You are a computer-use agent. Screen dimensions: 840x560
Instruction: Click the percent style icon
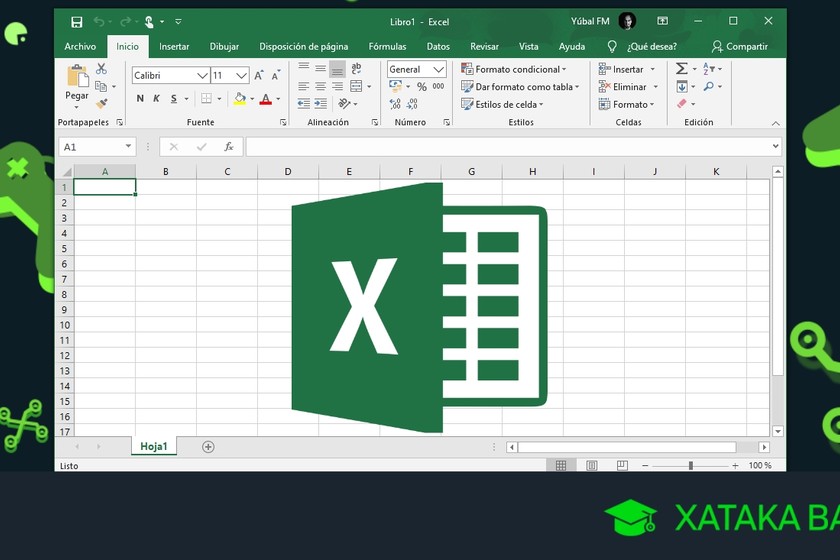(422, 87)
